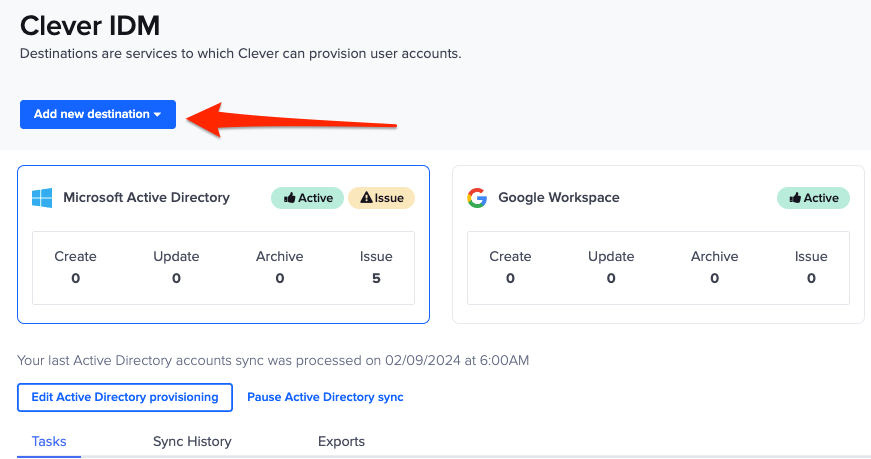Switch to the Tasks tab
The height and width of the screenshot is (459, 871).
click(49, 441)
